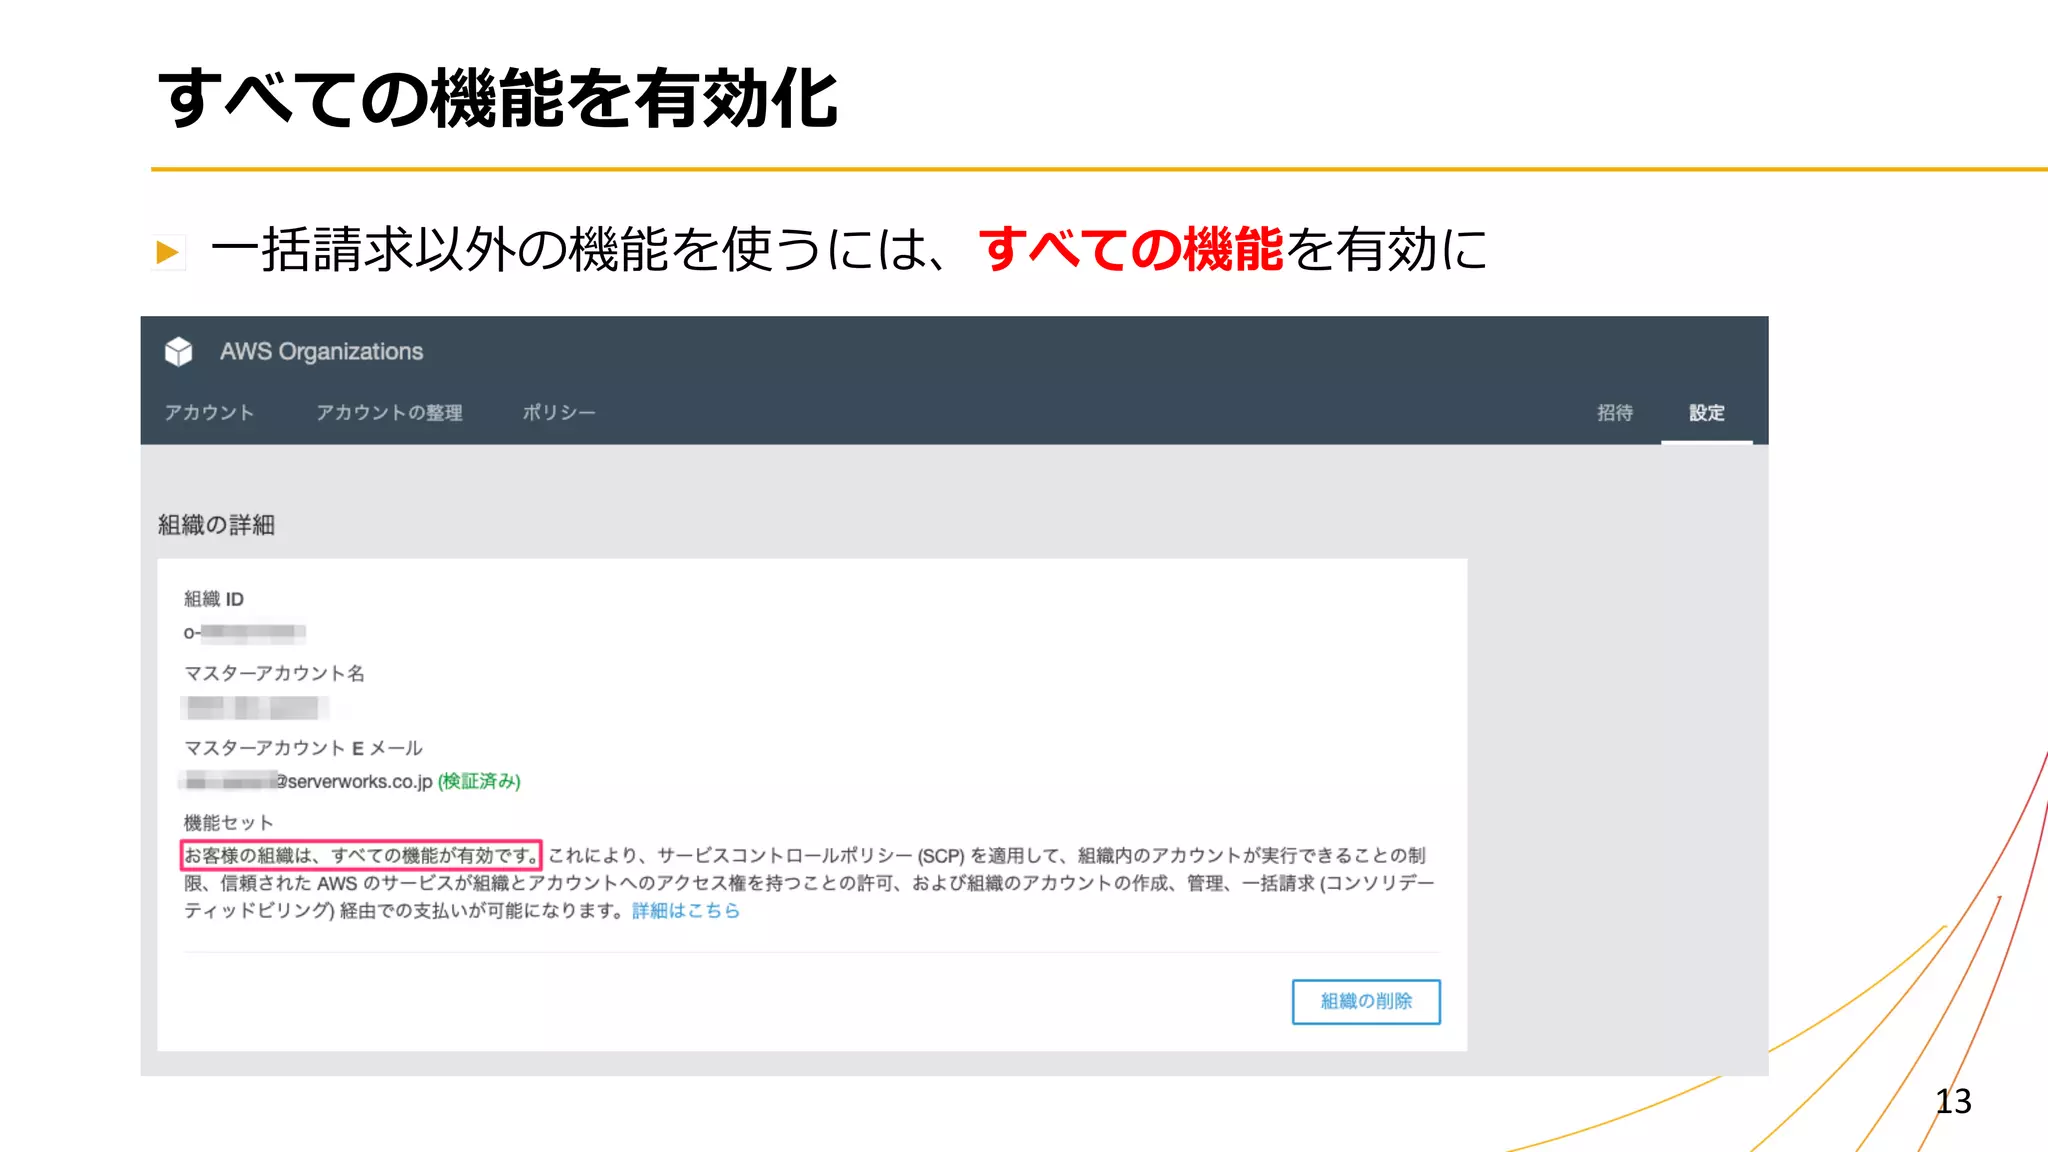Image resolution: width=2048 pixels, height=1152 pixels.
Task: Open the ポリシー tab
Action: [558, 412]
